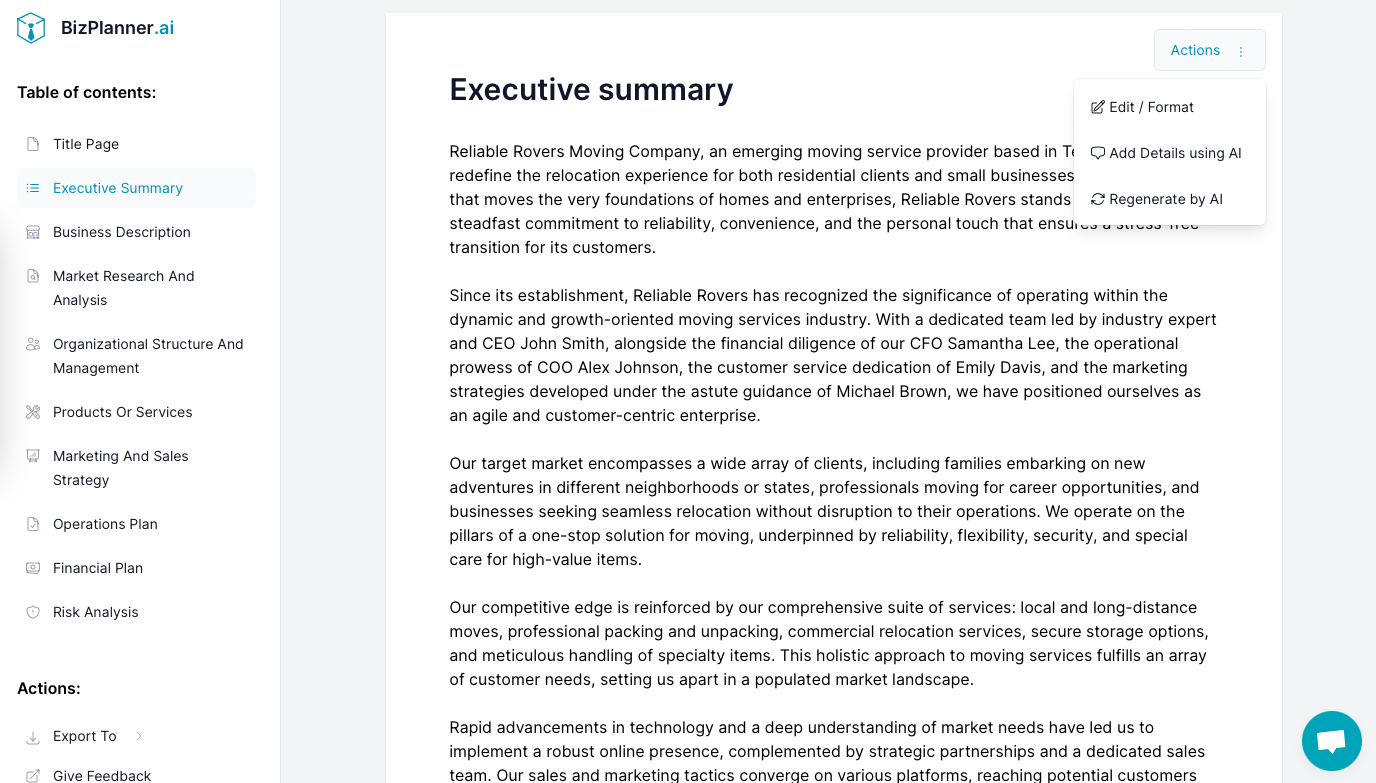Open the chat support bubble
Viewport: 1376px width, 783px height.
point(1331,741)
